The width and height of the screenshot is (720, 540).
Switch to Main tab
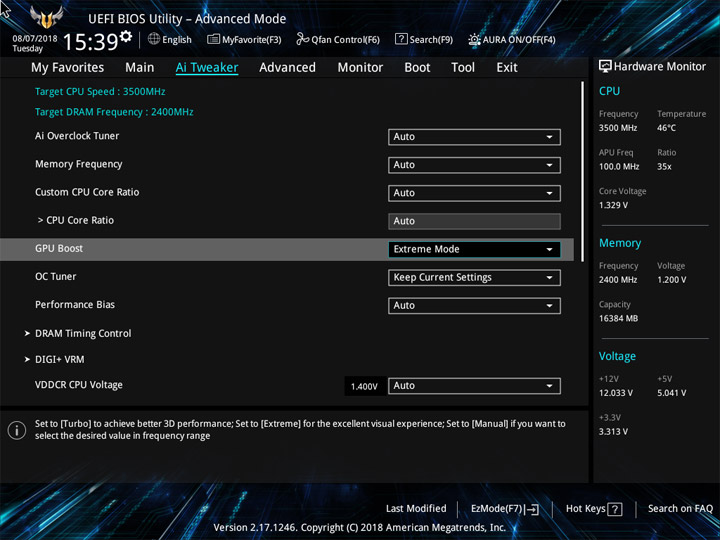(140, 68)
